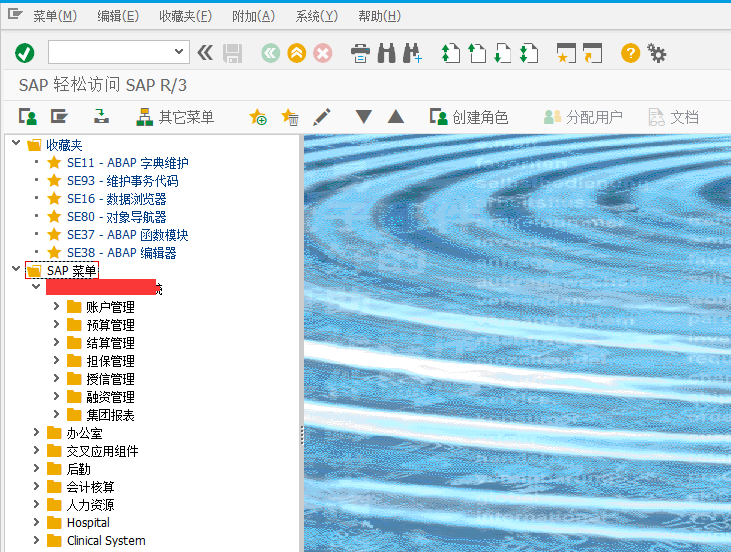Click Add to Favorites star icon
This screenshot has height=552, width=731.
[x=258, y=117]
